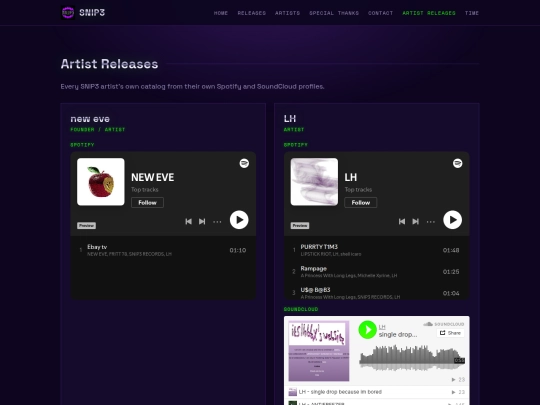
Task: Click NEW EVE apple album cover
Action: click(x=101, y=182)
